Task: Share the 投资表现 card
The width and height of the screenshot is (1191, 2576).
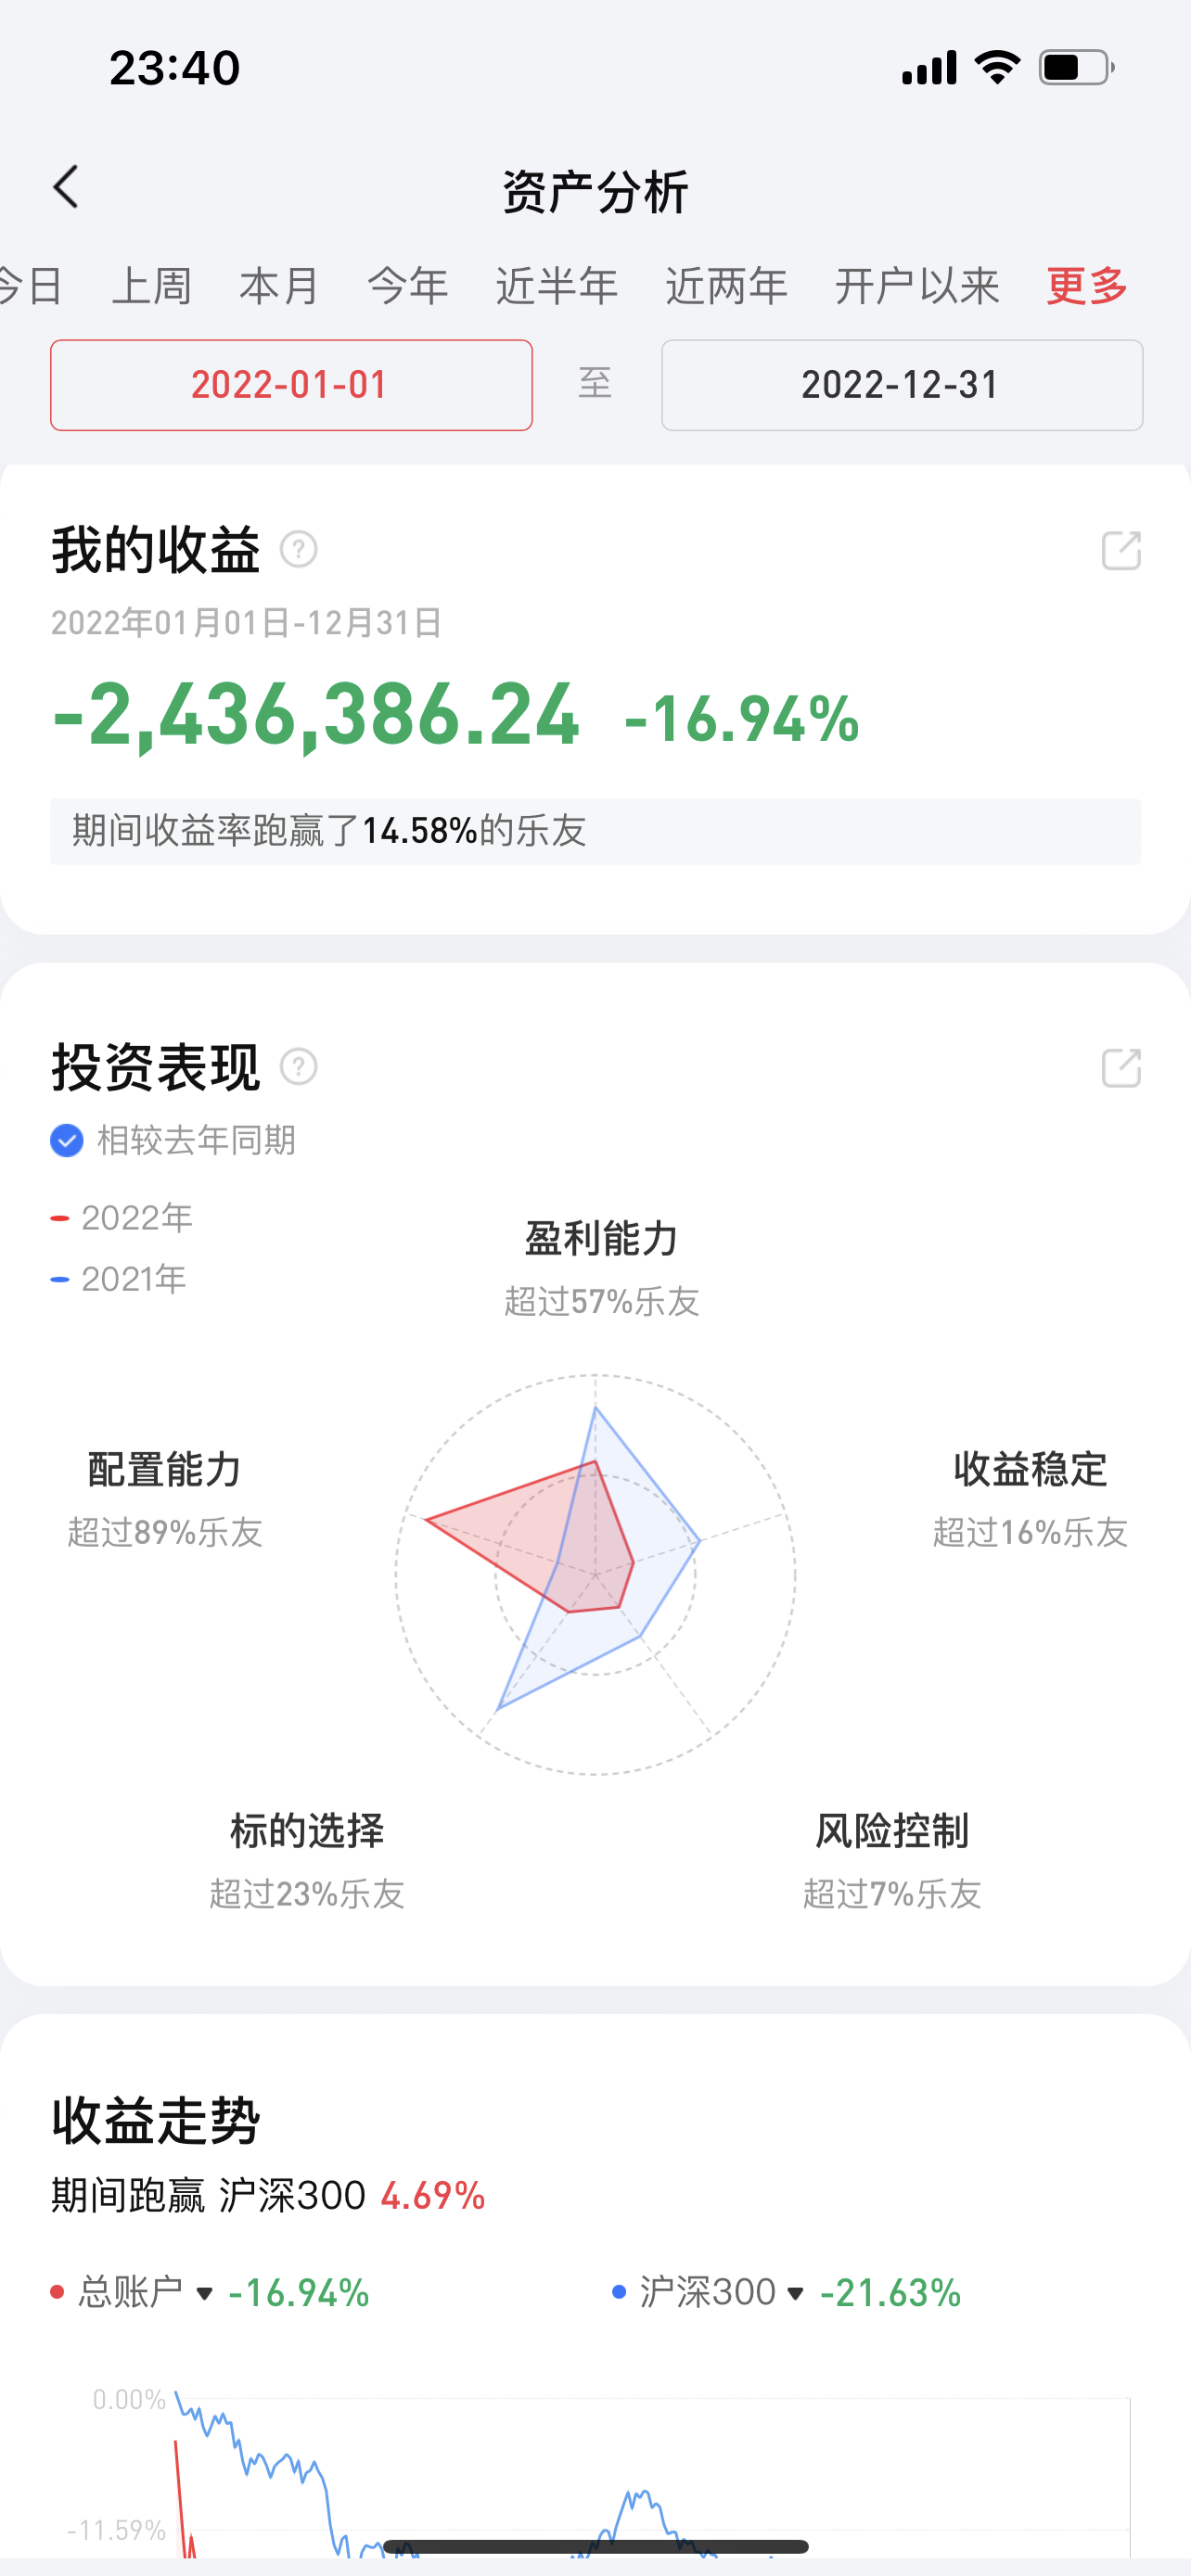Action: point(1120,1068)
